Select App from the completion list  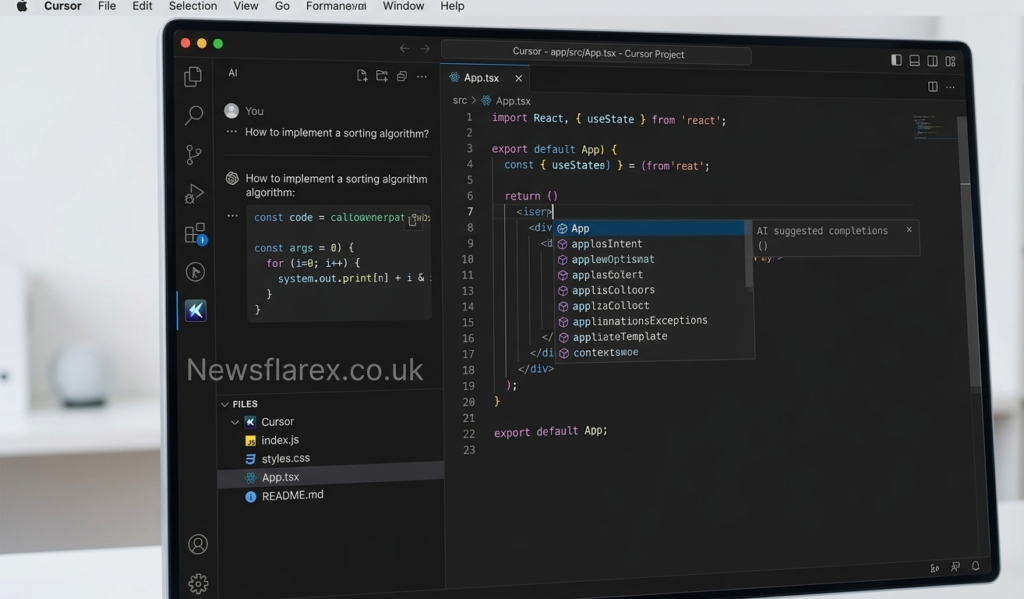click(x=580, y=228)
